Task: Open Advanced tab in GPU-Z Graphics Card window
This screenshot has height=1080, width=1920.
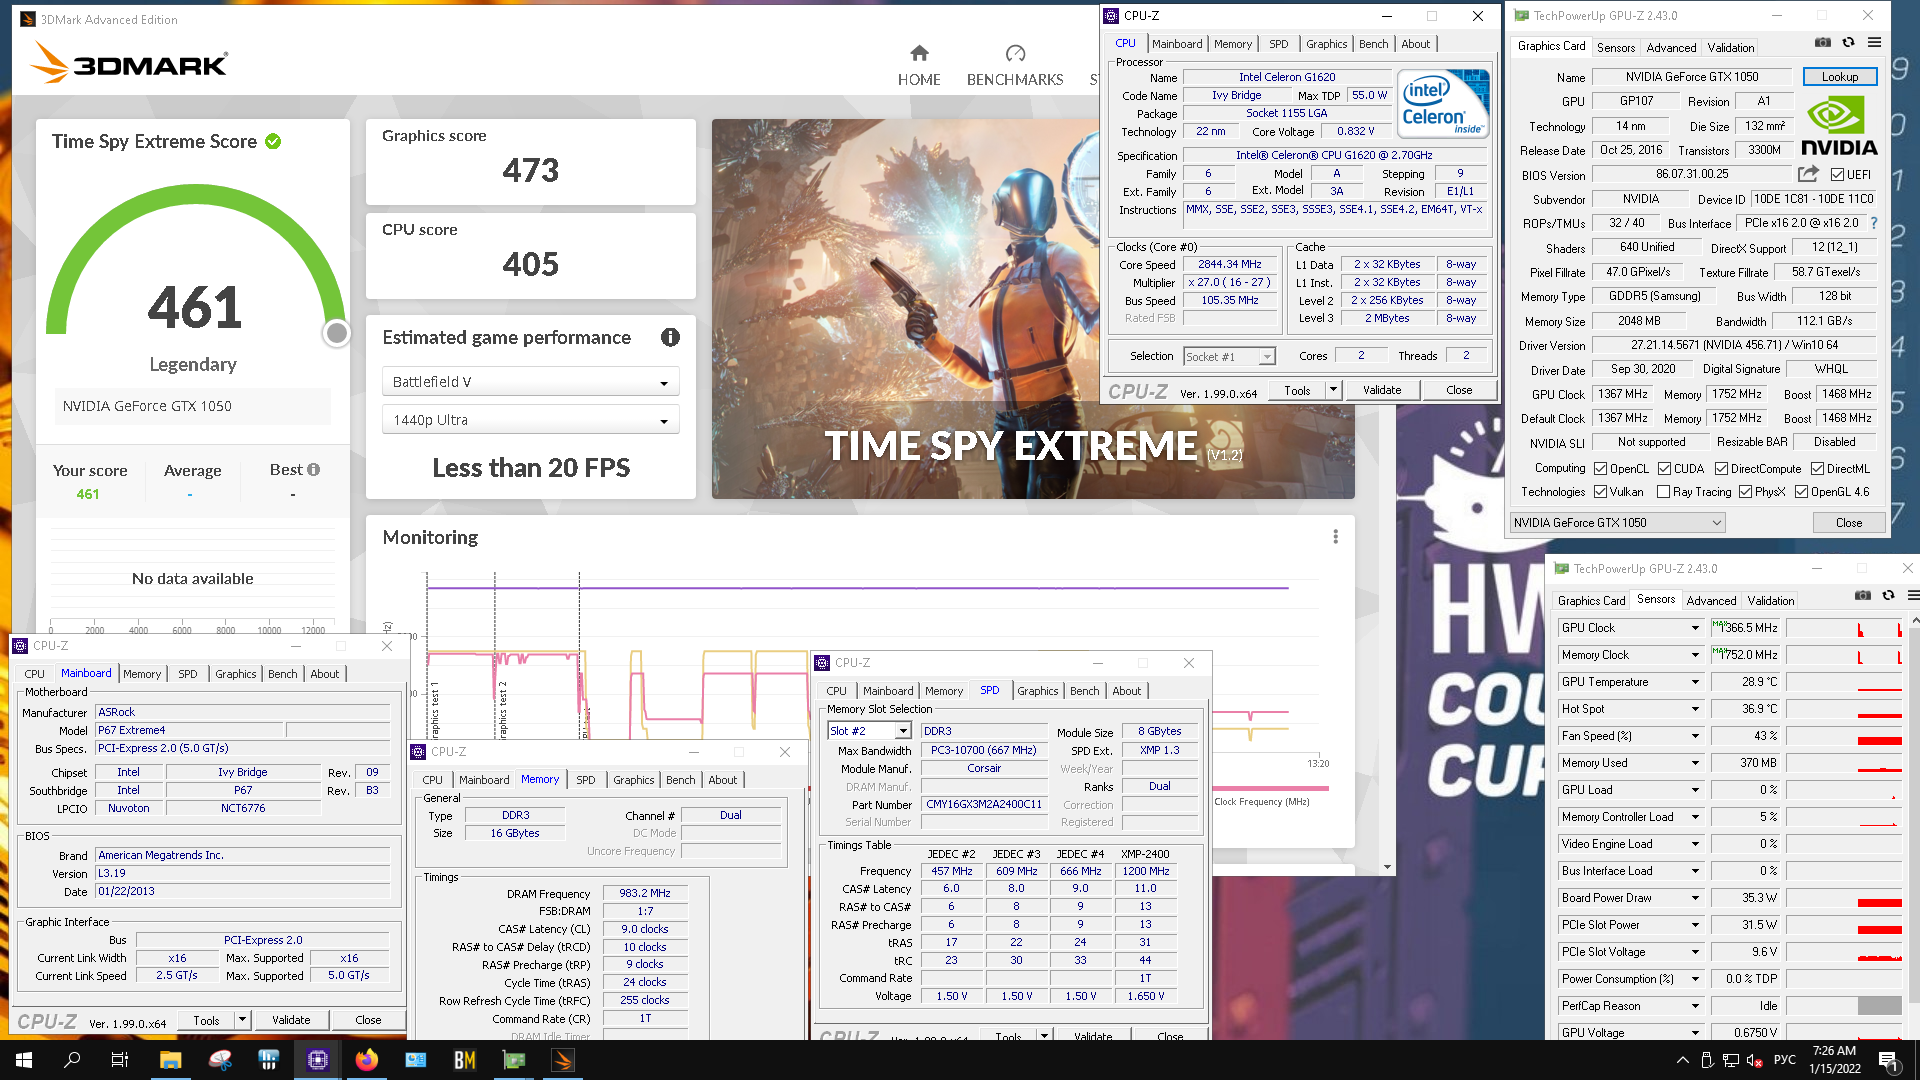Action: click(x=1671, y=48)
